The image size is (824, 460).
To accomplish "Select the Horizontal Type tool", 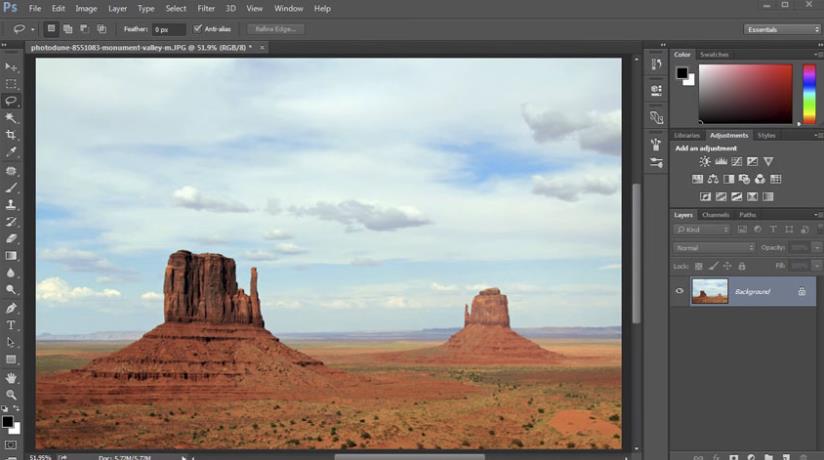I will click(11, 325).
